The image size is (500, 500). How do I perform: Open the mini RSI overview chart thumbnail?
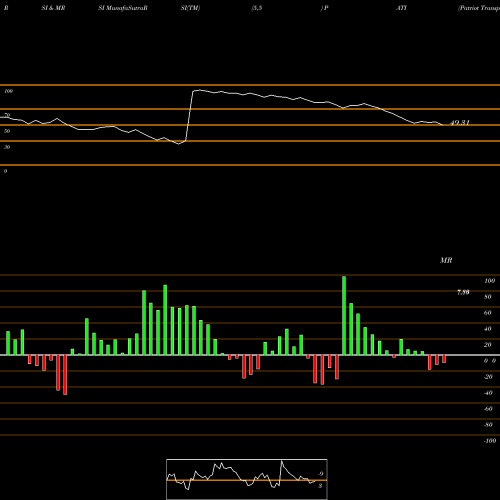(247, 479)
